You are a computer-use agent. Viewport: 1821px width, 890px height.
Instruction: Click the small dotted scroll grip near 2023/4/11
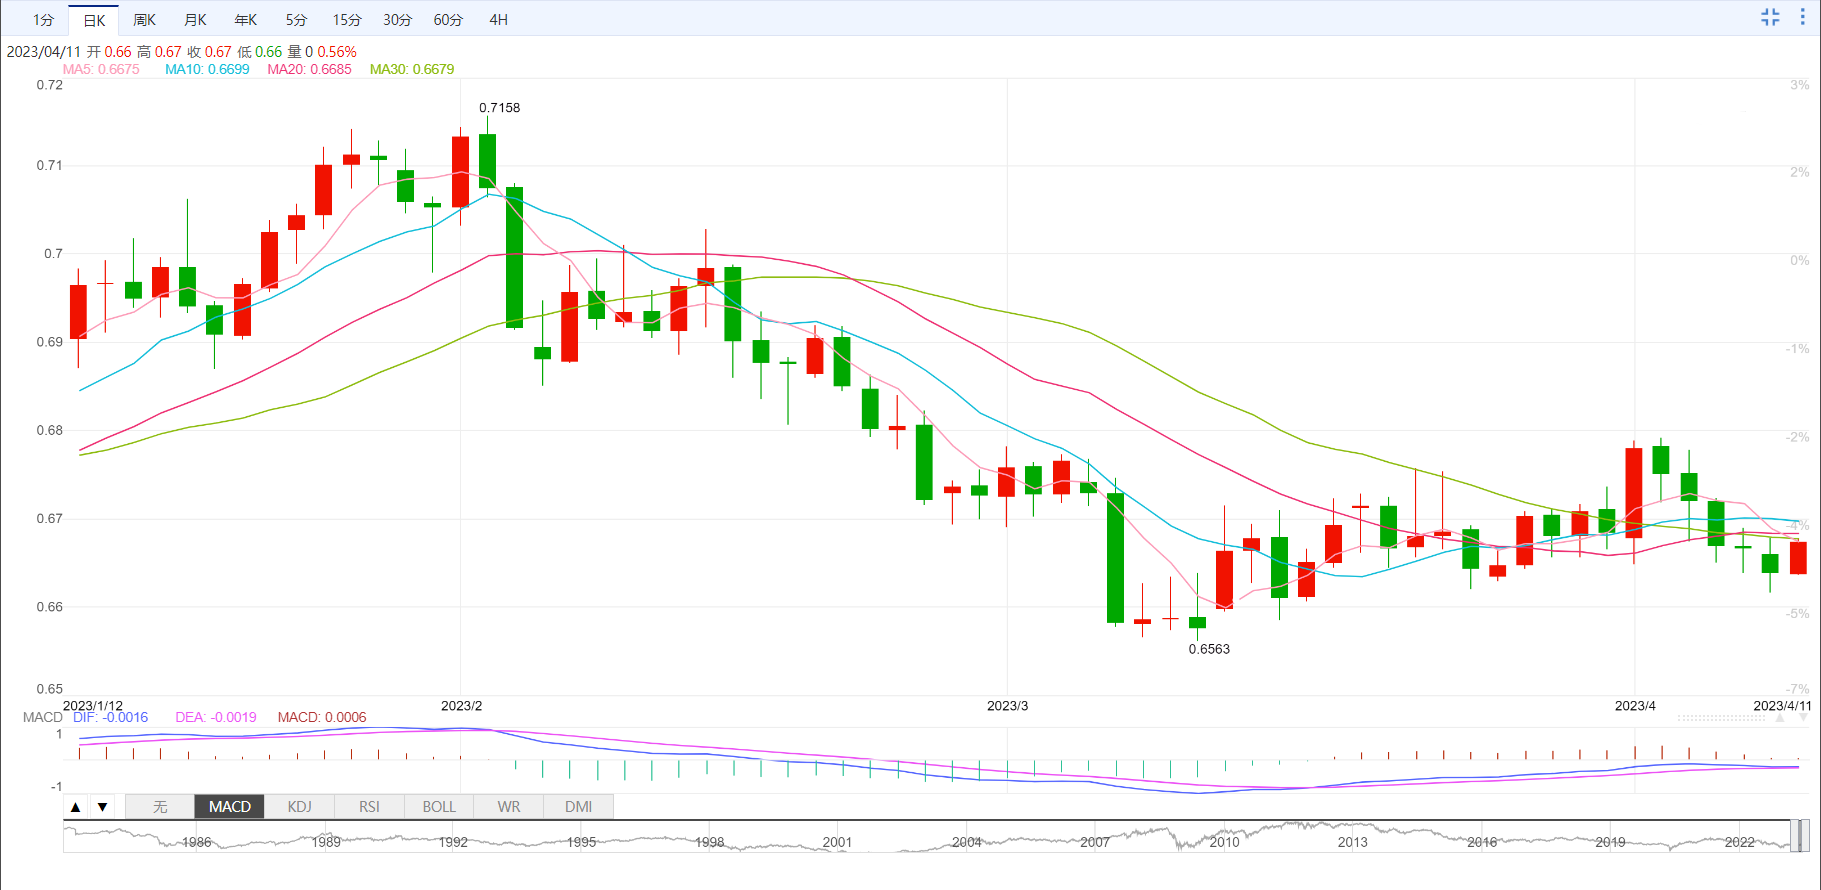(x=1722, y=717)
